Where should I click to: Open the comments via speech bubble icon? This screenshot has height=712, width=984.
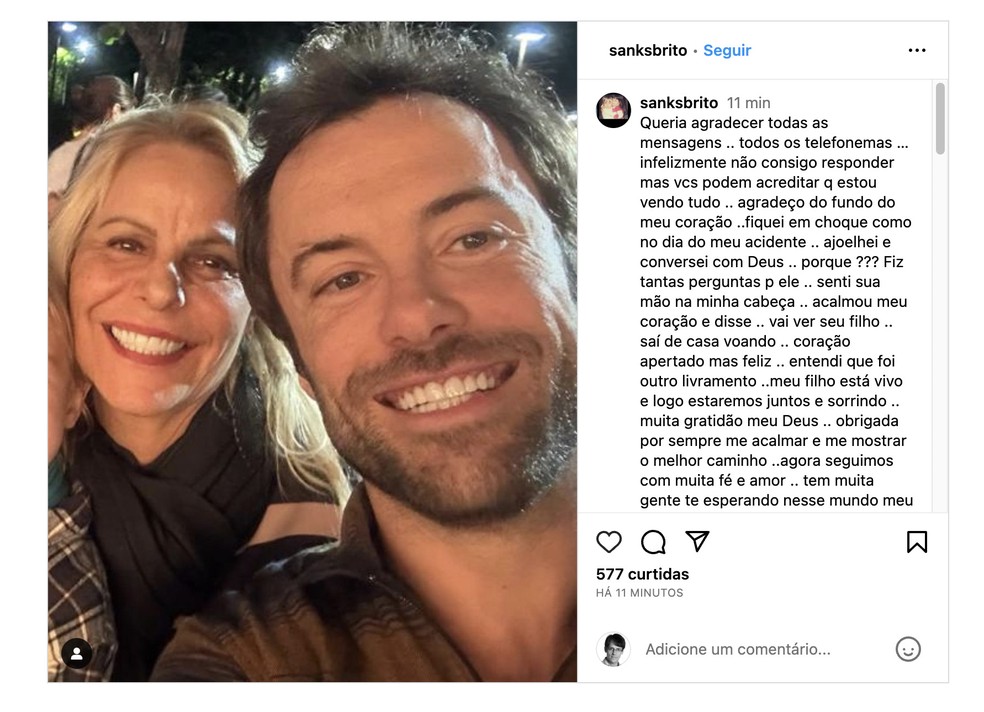click(x=654, y=540)
